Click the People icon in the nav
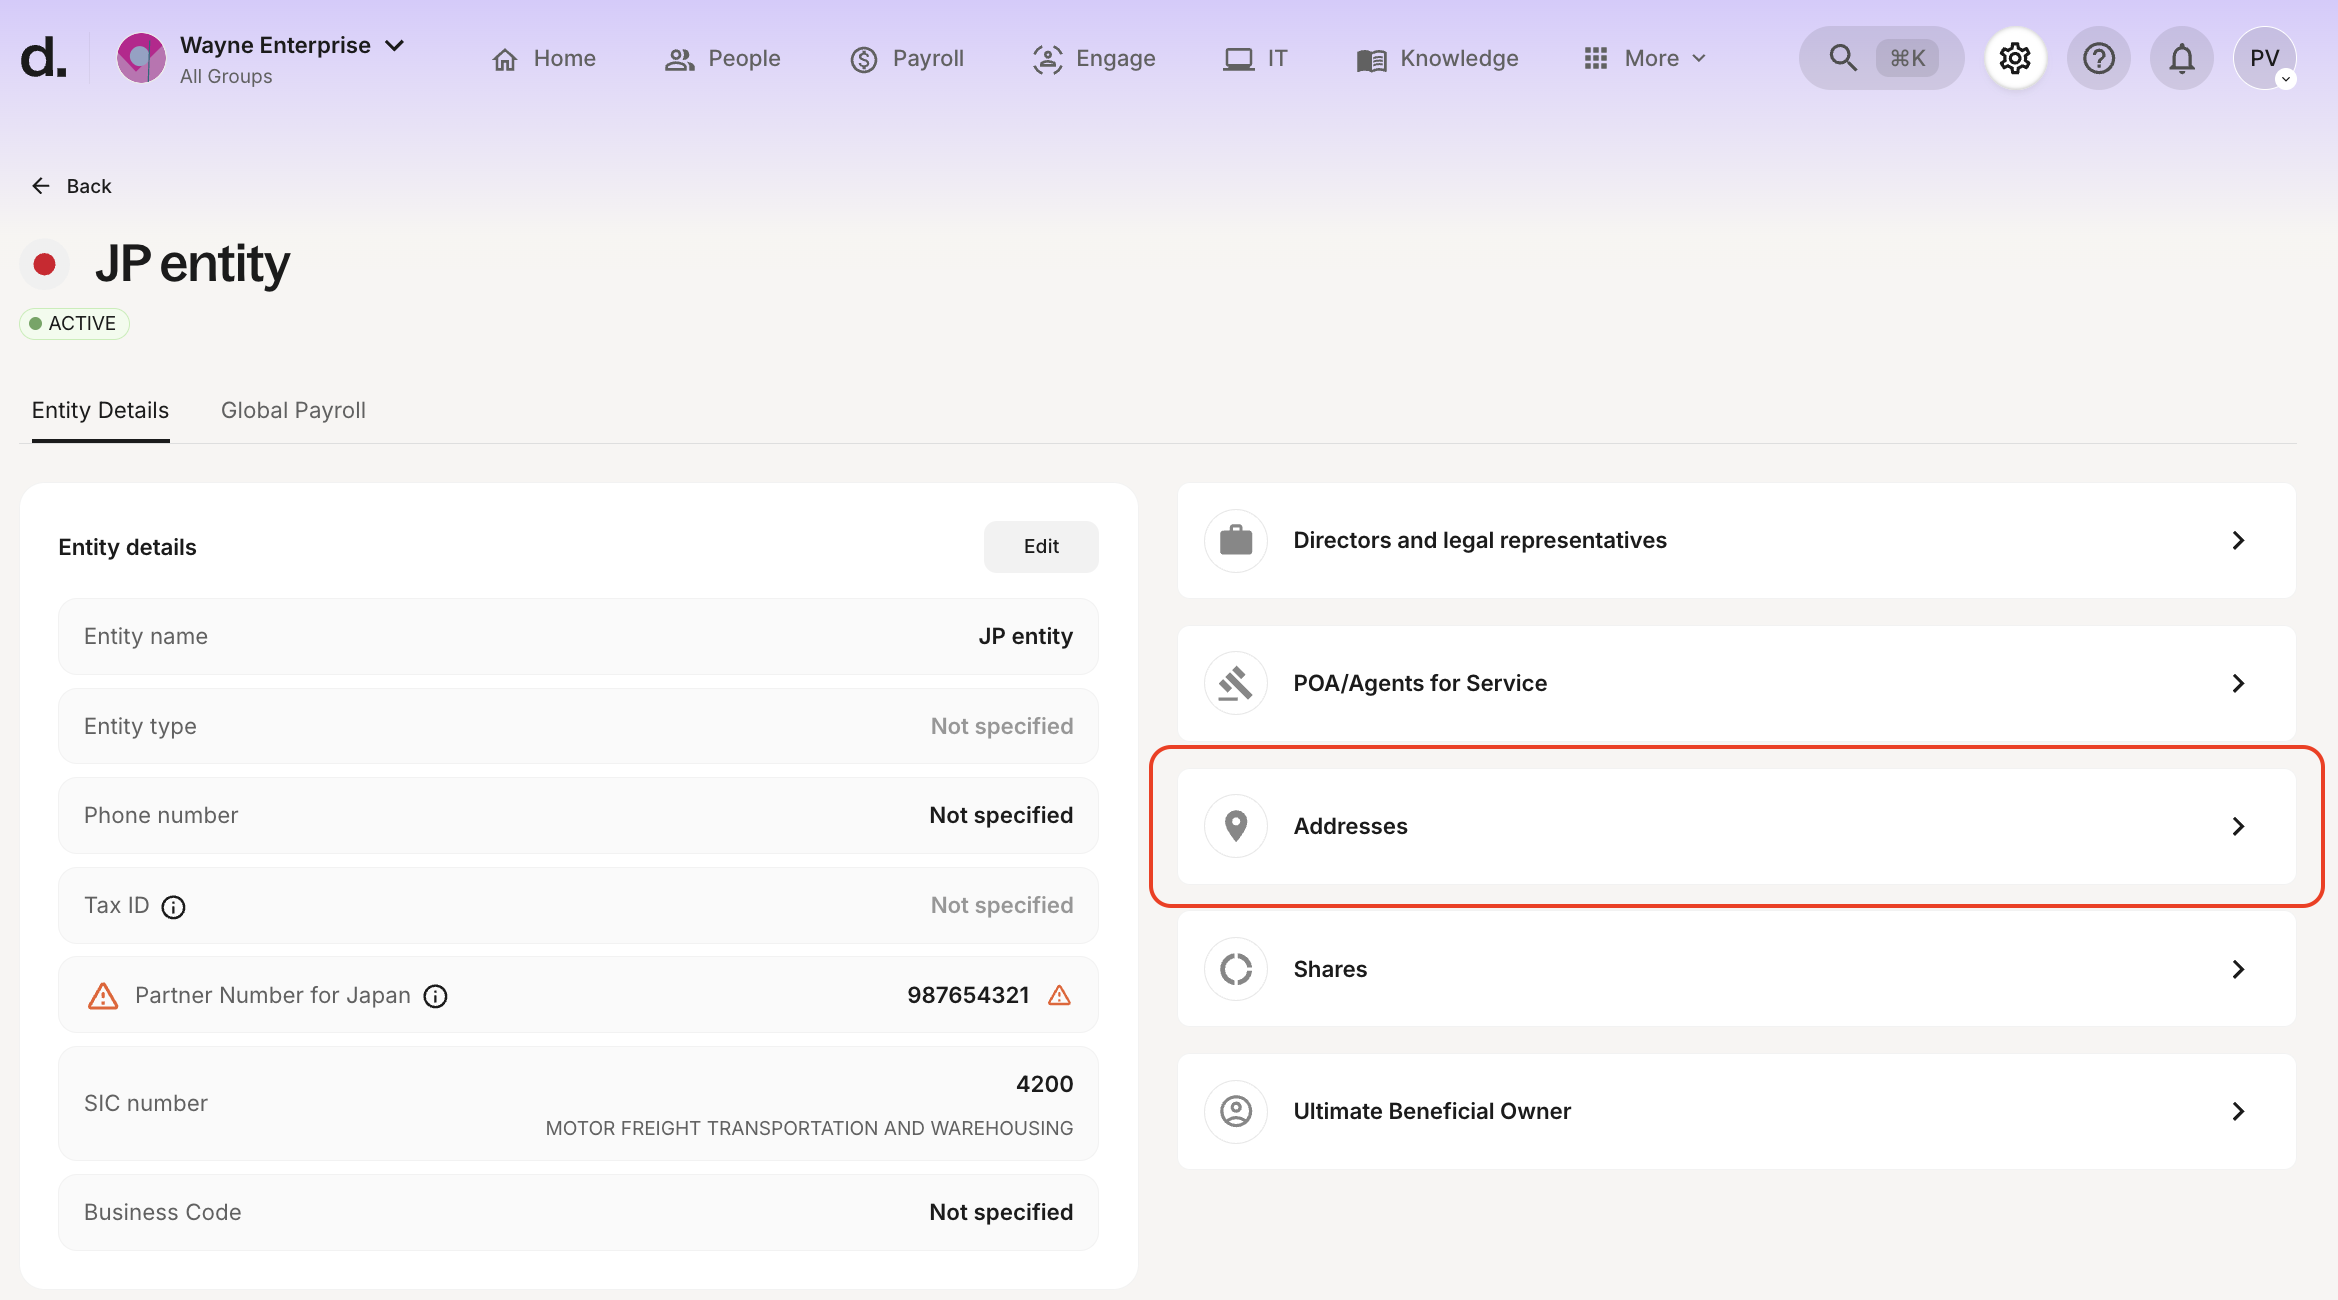This screenshot has width=2338, height=1300. pyautogui.click(x=680, y=59)
